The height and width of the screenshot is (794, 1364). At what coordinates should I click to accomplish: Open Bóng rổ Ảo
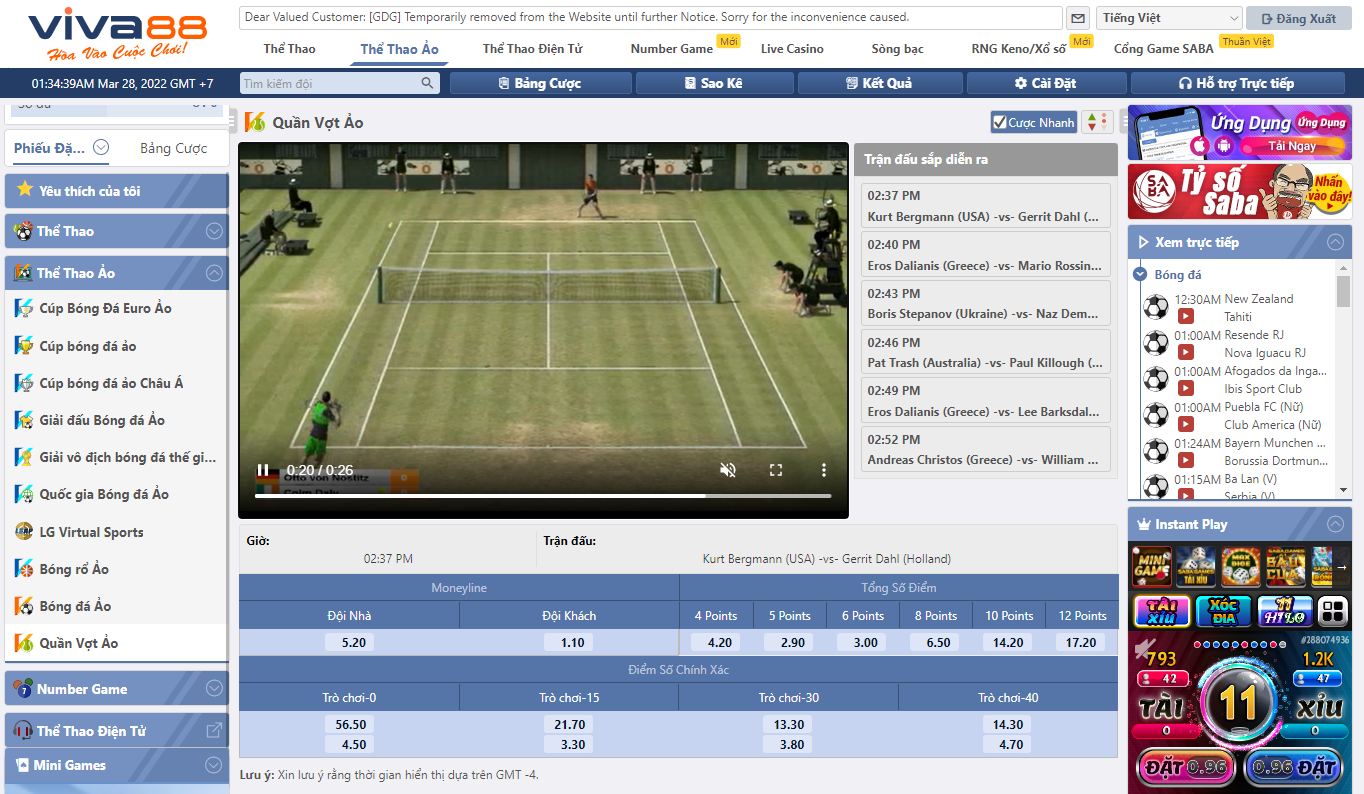point(74,569)
